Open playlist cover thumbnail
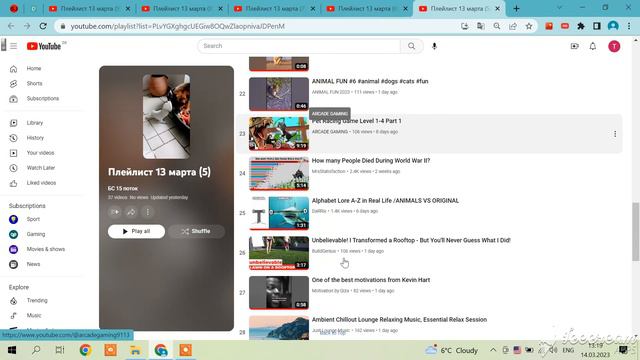 [166, 116]
